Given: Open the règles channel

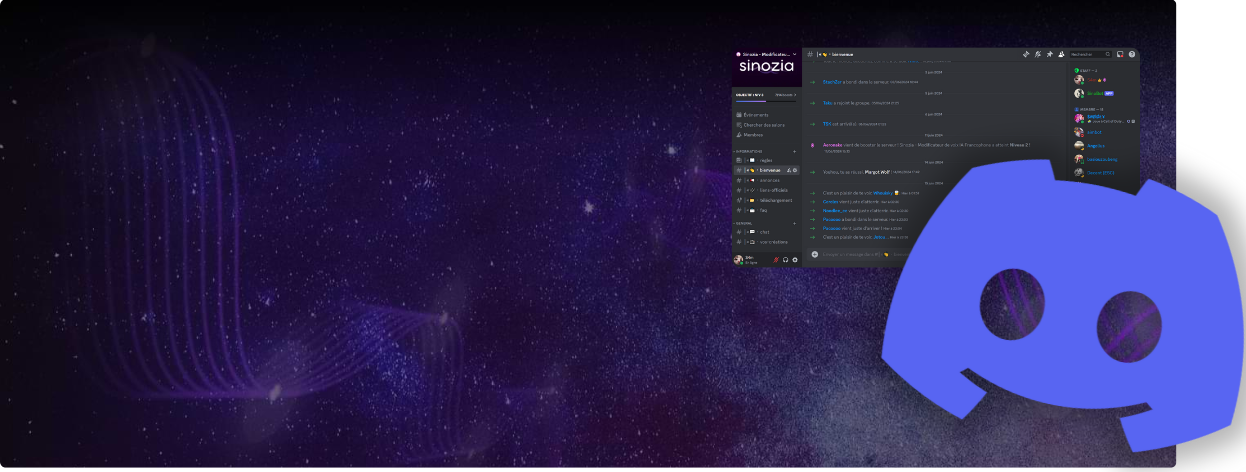Looking at the screenshot, I should pyautogui.click(x=764, y=160).
